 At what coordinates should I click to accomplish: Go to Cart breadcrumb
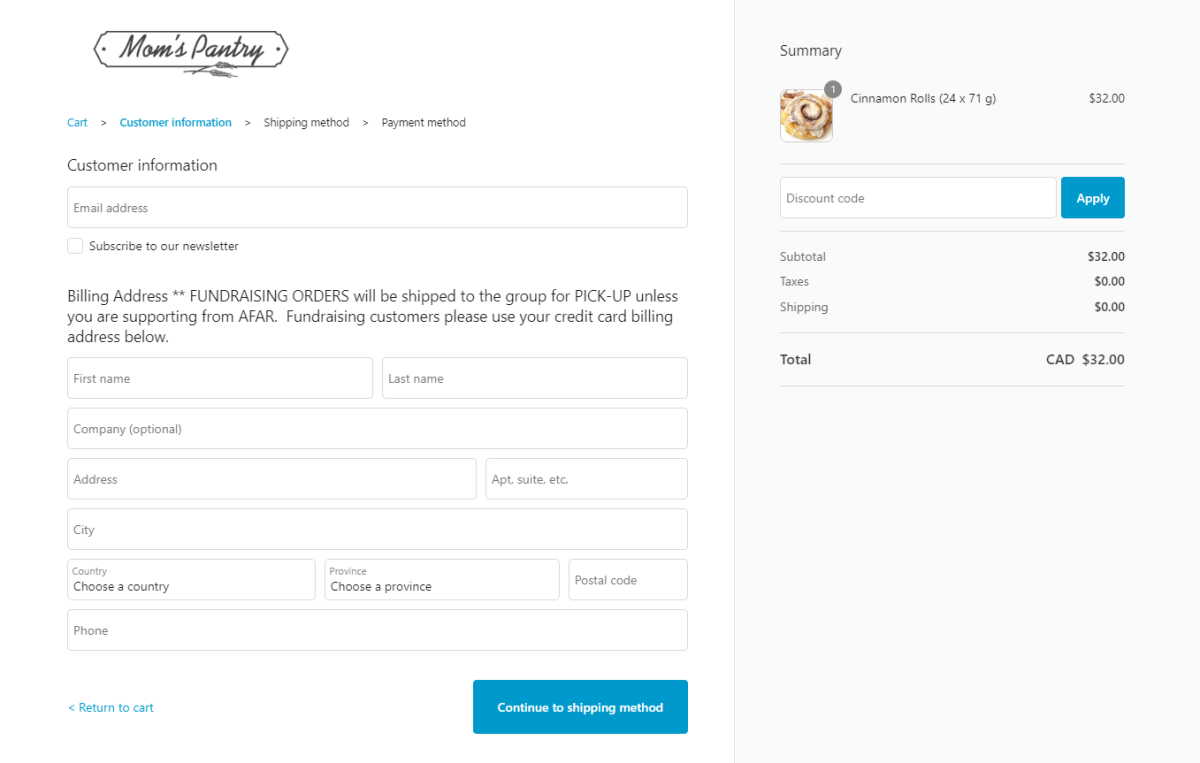77,123
